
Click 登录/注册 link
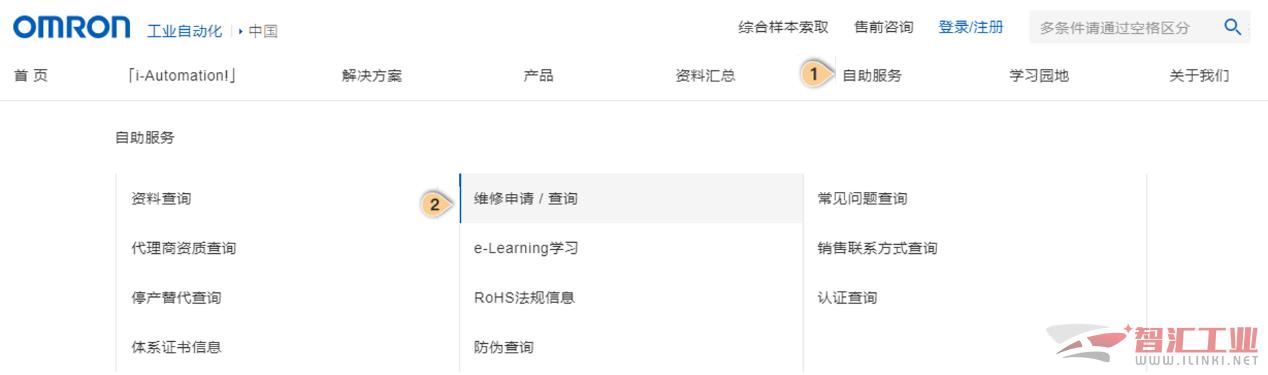[970, 27]
